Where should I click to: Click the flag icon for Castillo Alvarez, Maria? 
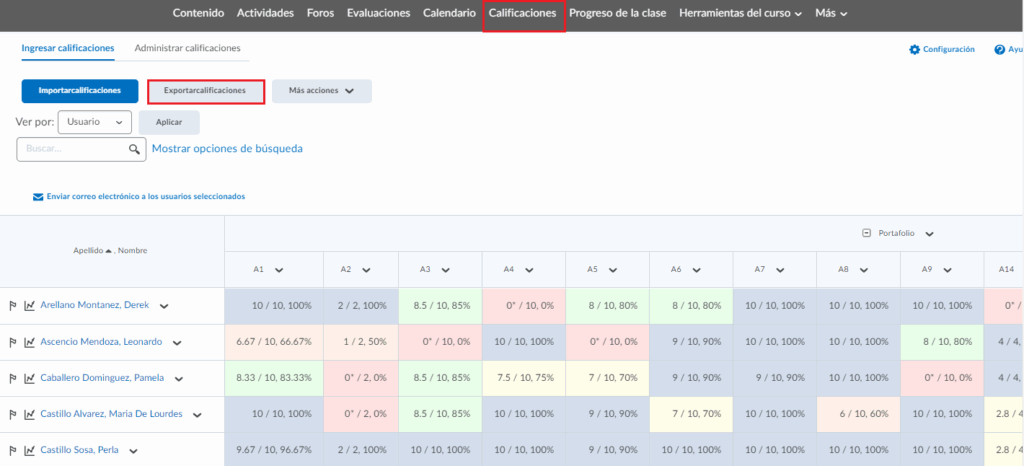point(13,414)
